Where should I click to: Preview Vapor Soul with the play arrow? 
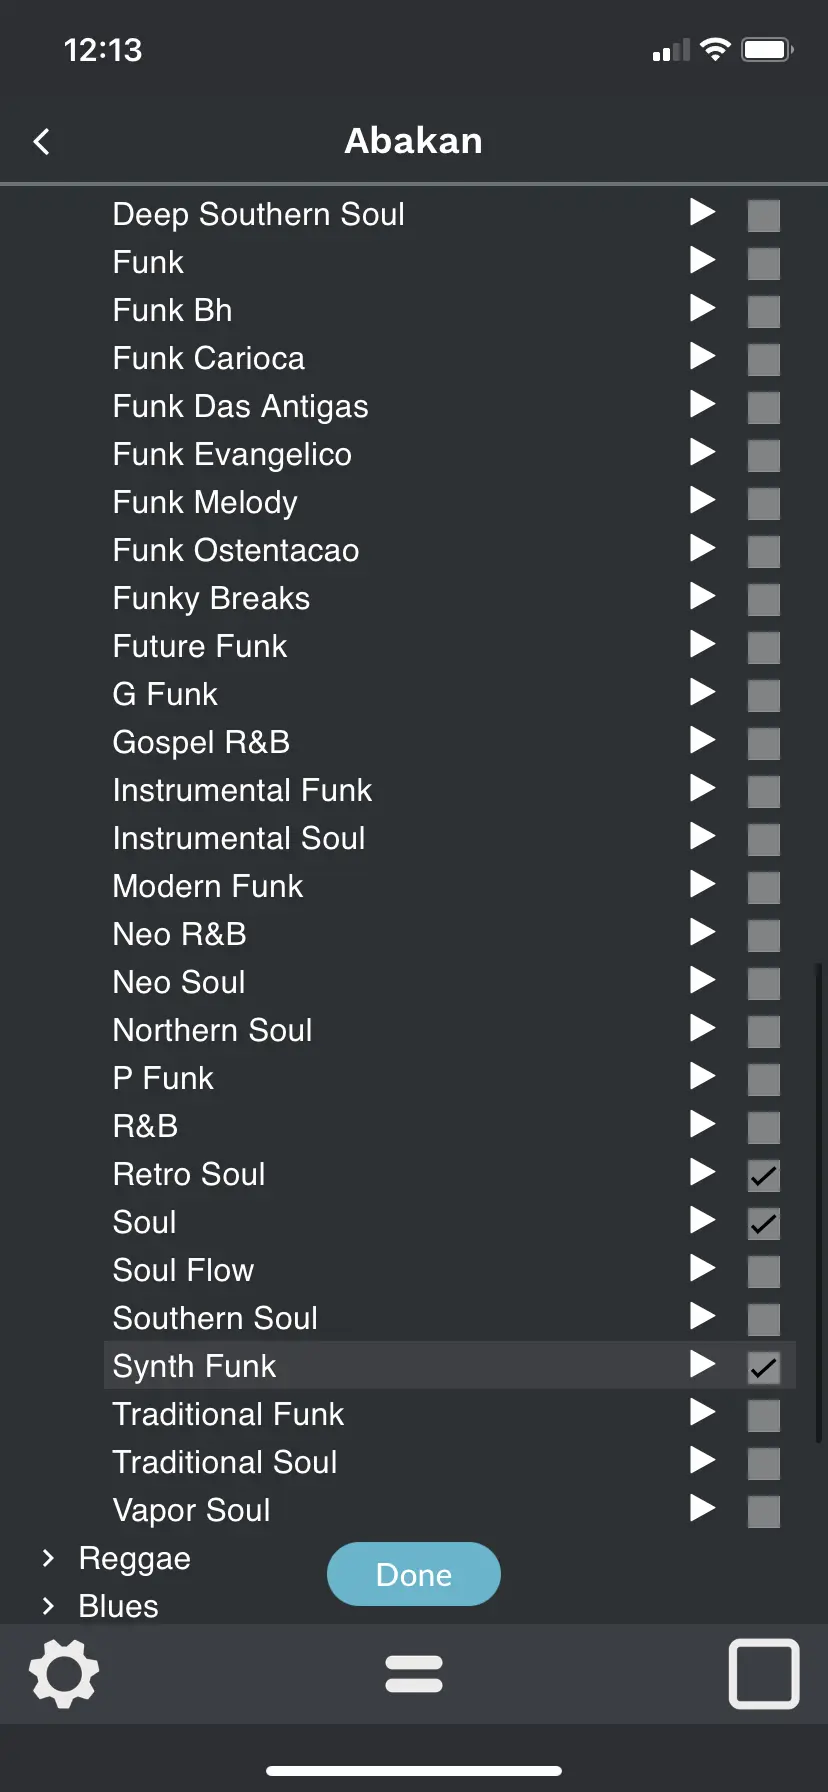[703, 1509]
